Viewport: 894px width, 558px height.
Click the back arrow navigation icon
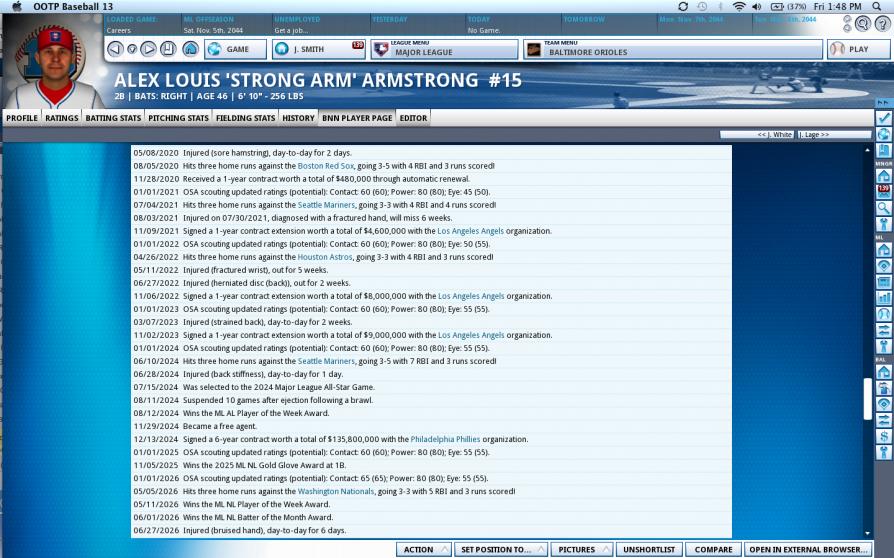coord(114,49)
